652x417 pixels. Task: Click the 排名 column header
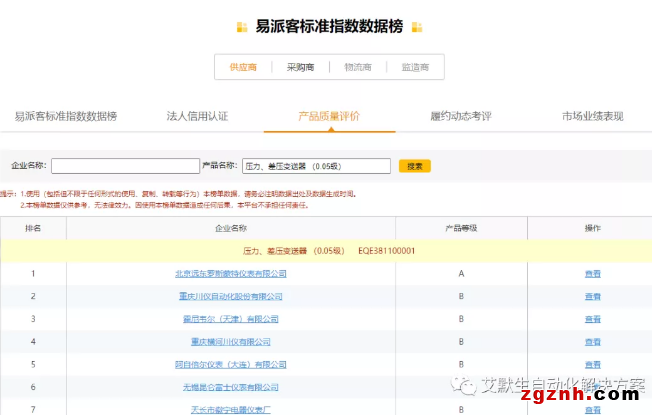tap(33, 228)
